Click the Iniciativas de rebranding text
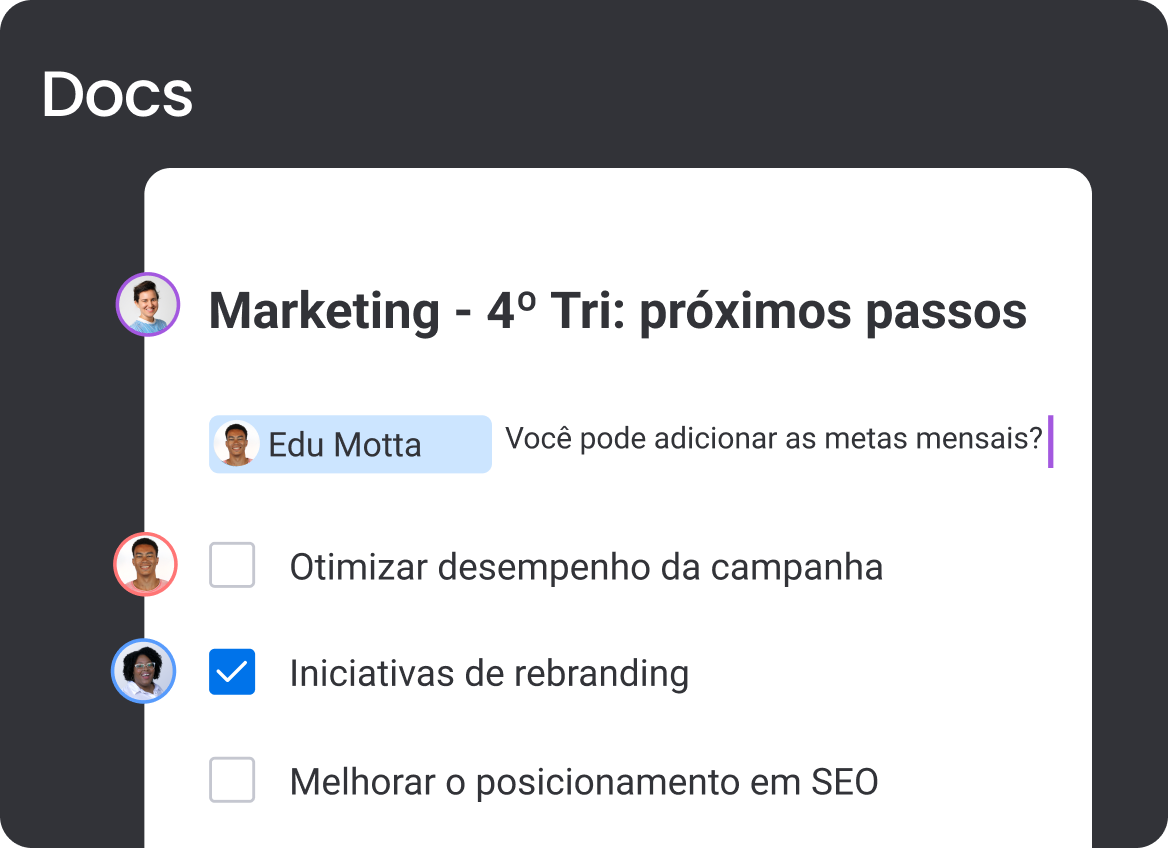1168x848 pixels. [489, 674]
